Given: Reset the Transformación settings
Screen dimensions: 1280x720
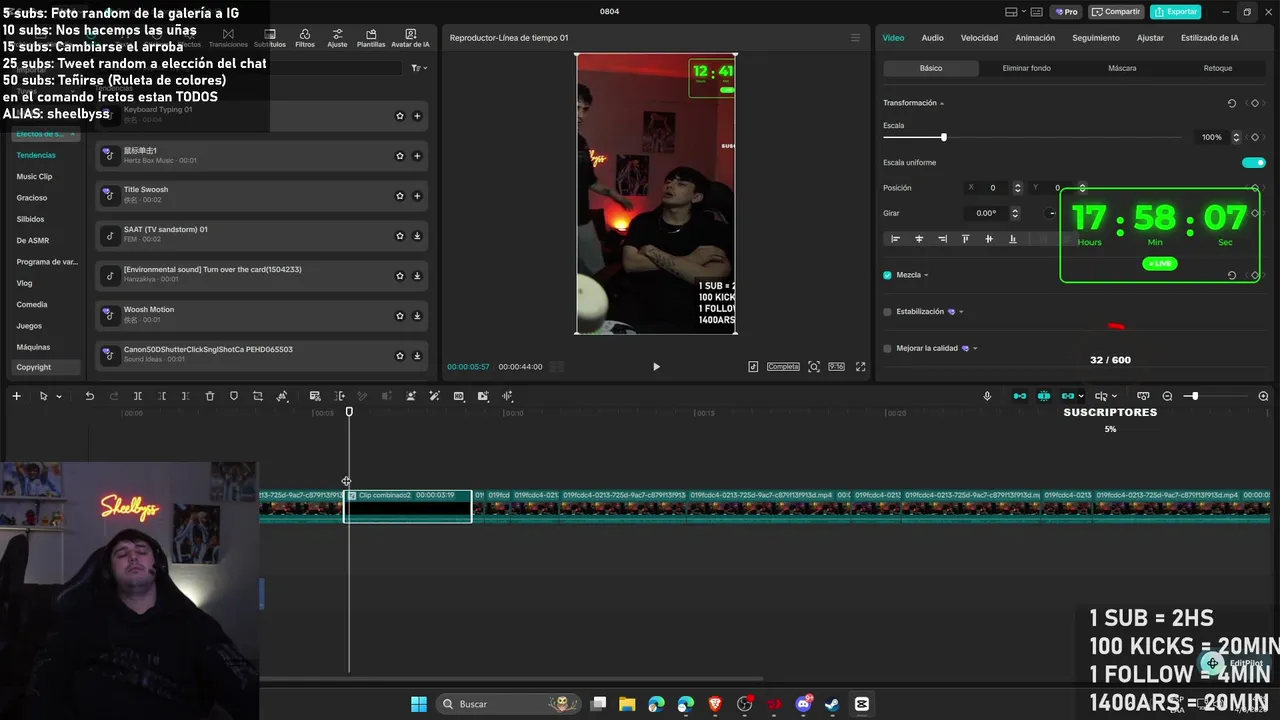Looking at the screenshot, I should tap(1232, 103).
